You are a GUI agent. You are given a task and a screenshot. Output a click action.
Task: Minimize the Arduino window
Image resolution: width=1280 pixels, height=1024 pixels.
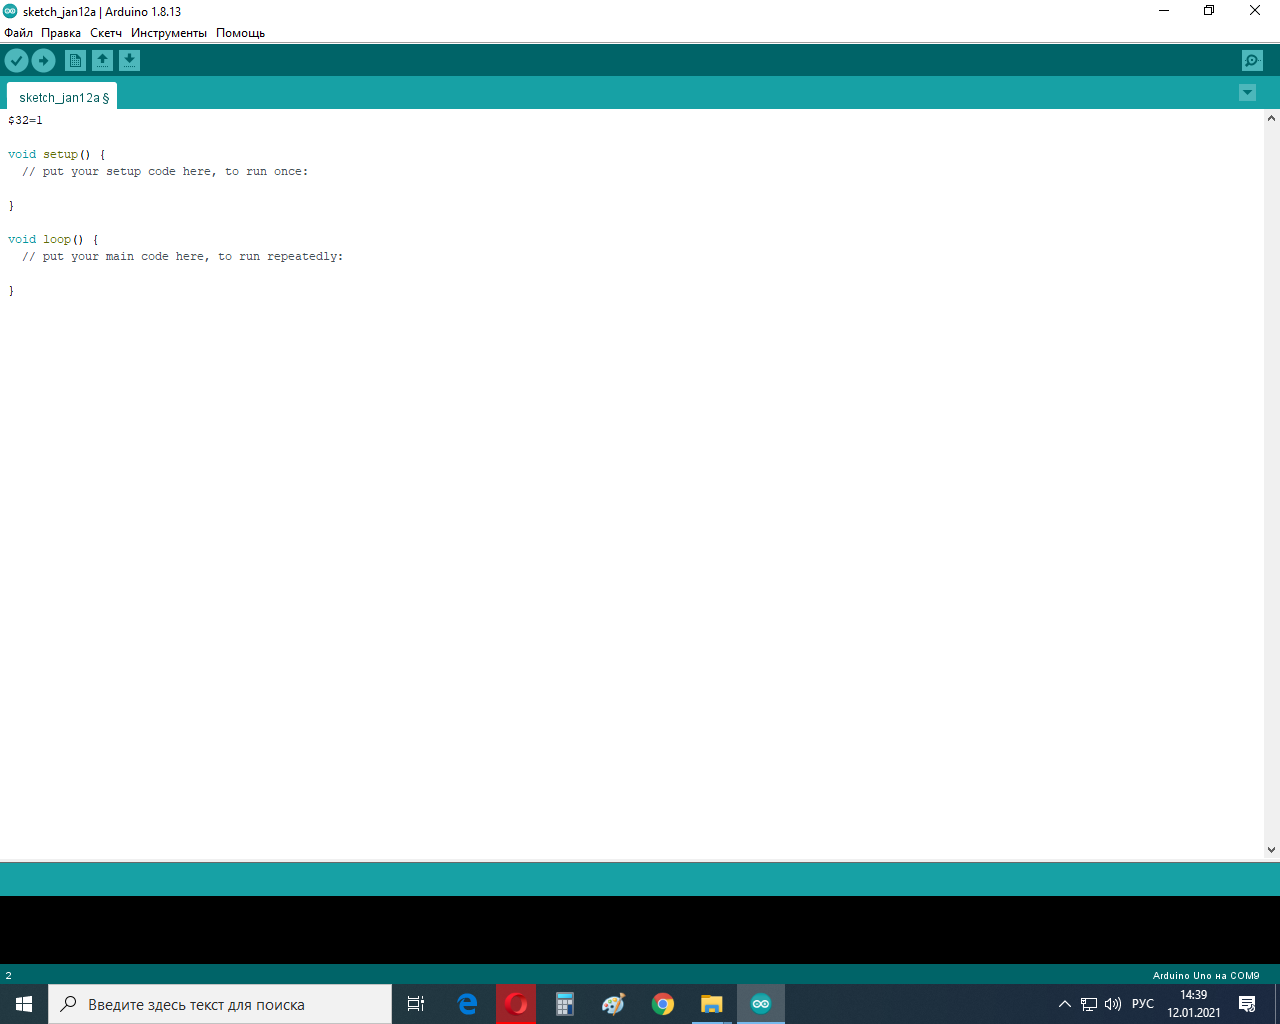(x=1164, y=11)
